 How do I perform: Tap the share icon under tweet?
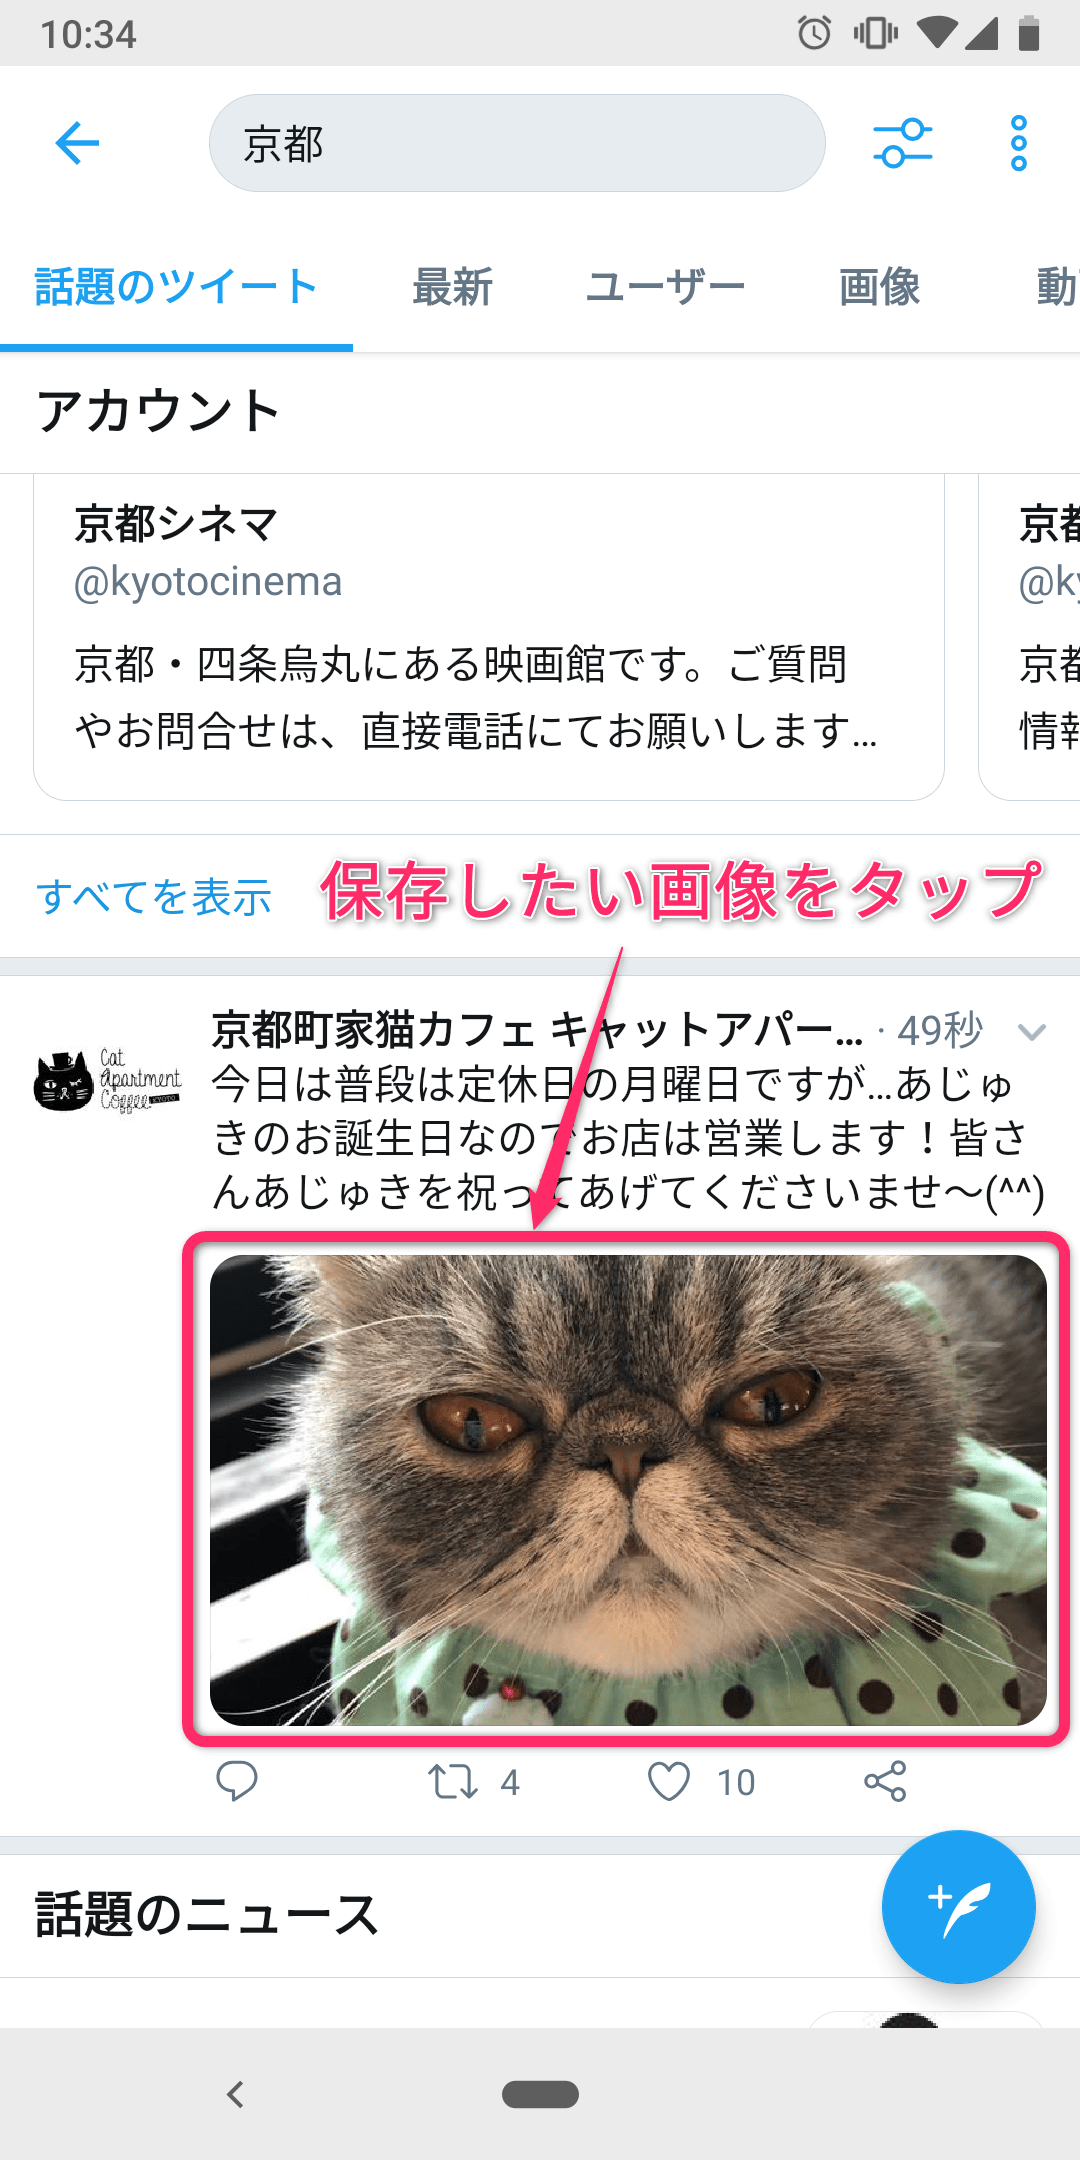click(885, 1781)
